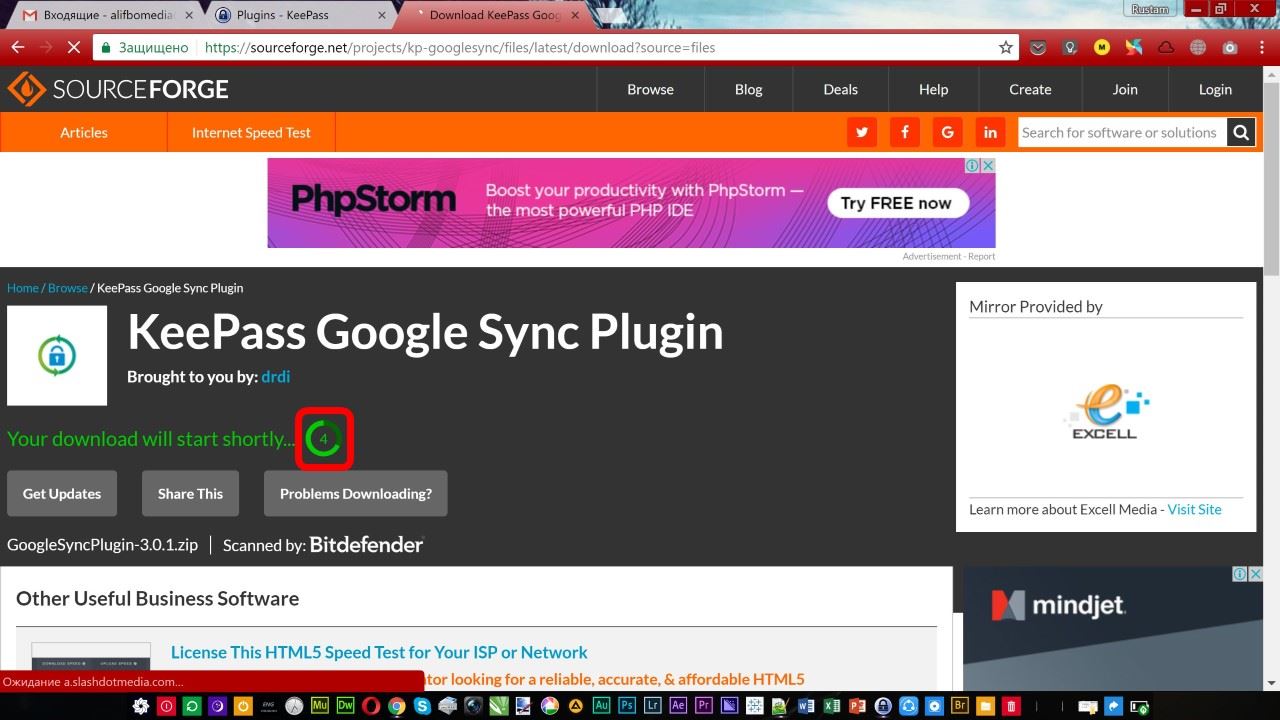Image resolution: width=1280 pixels, height=720 pixels.
Task: Open After Effects from the taskbar
Action: click(678, 706)
